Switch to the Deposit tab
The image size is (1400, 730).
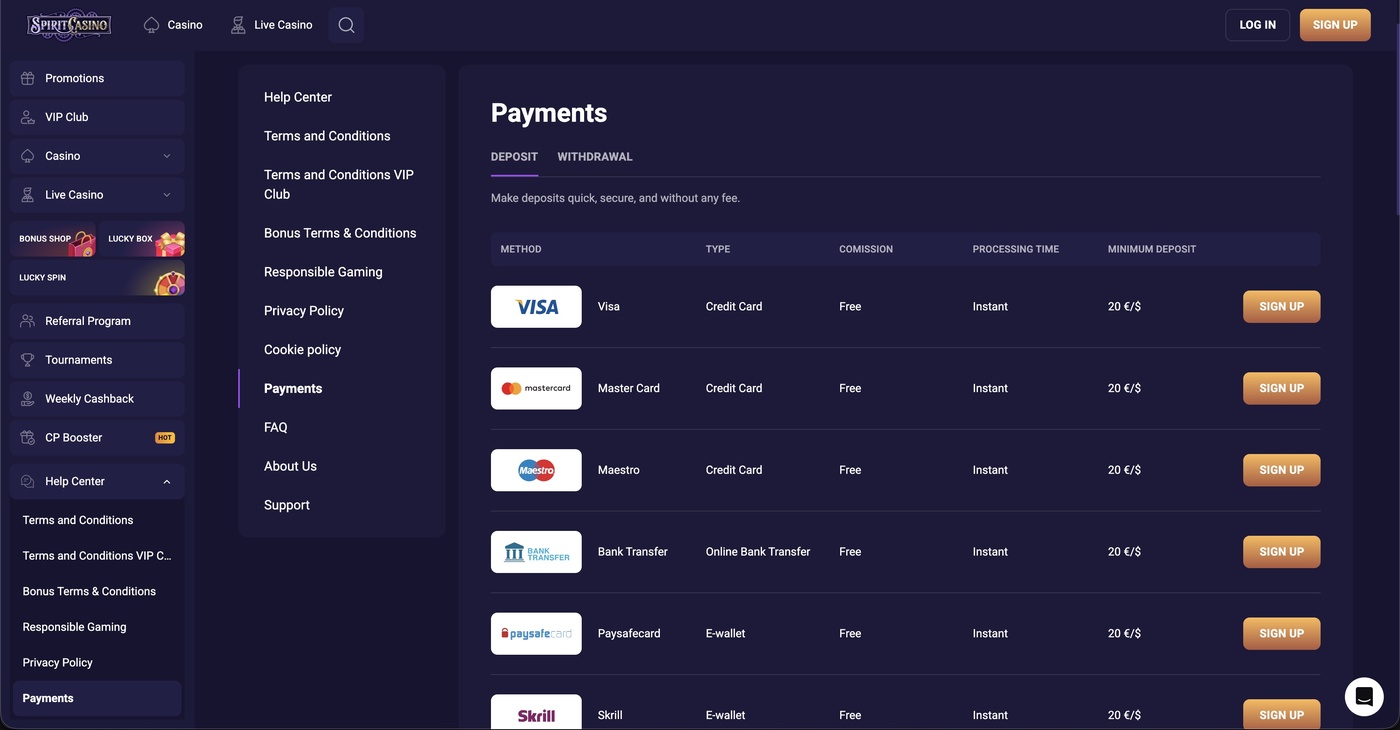(514, 157)
